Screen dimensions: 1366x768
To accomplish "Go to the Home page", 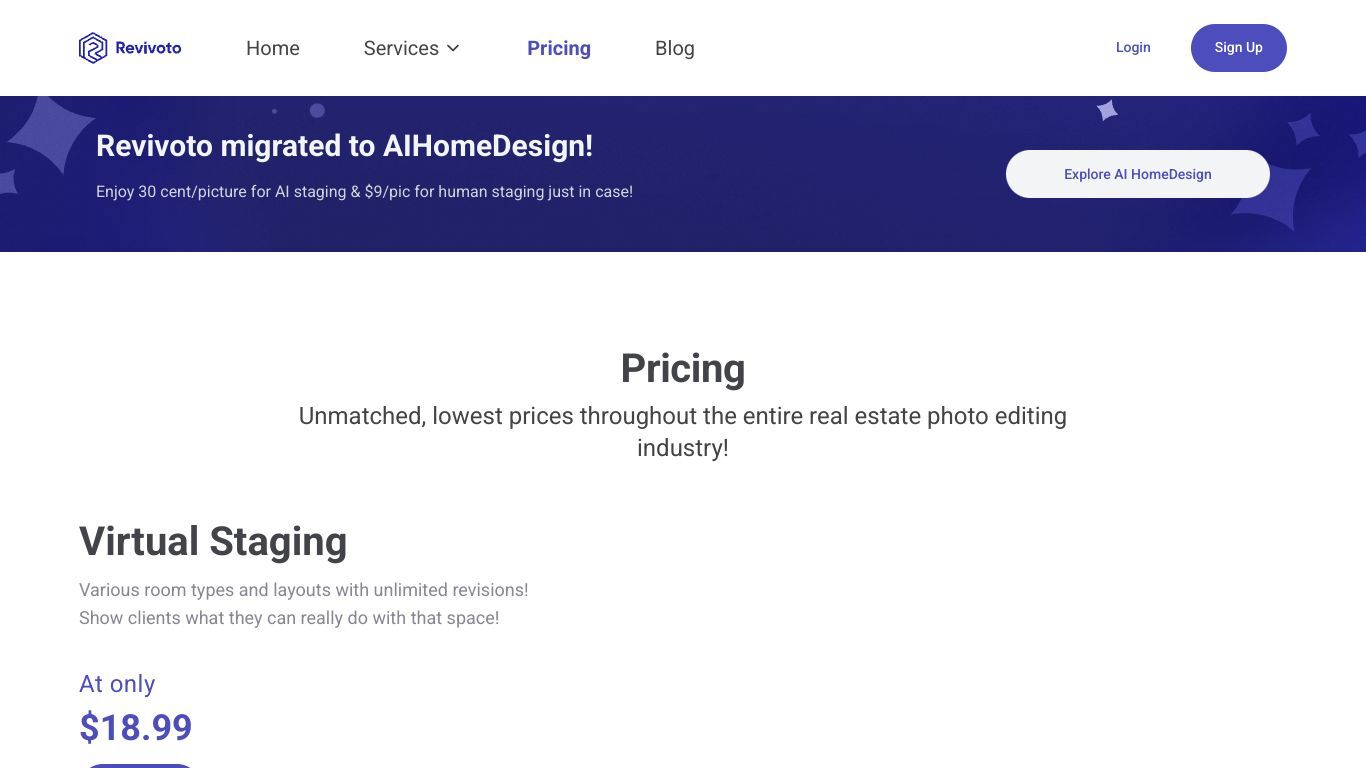I will tap(272, 48).
